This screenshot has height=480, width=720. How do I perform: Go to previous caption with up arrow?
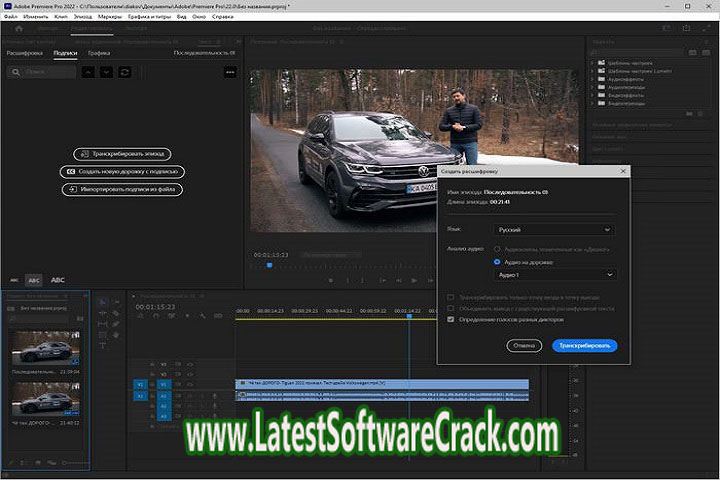[88, 72]
